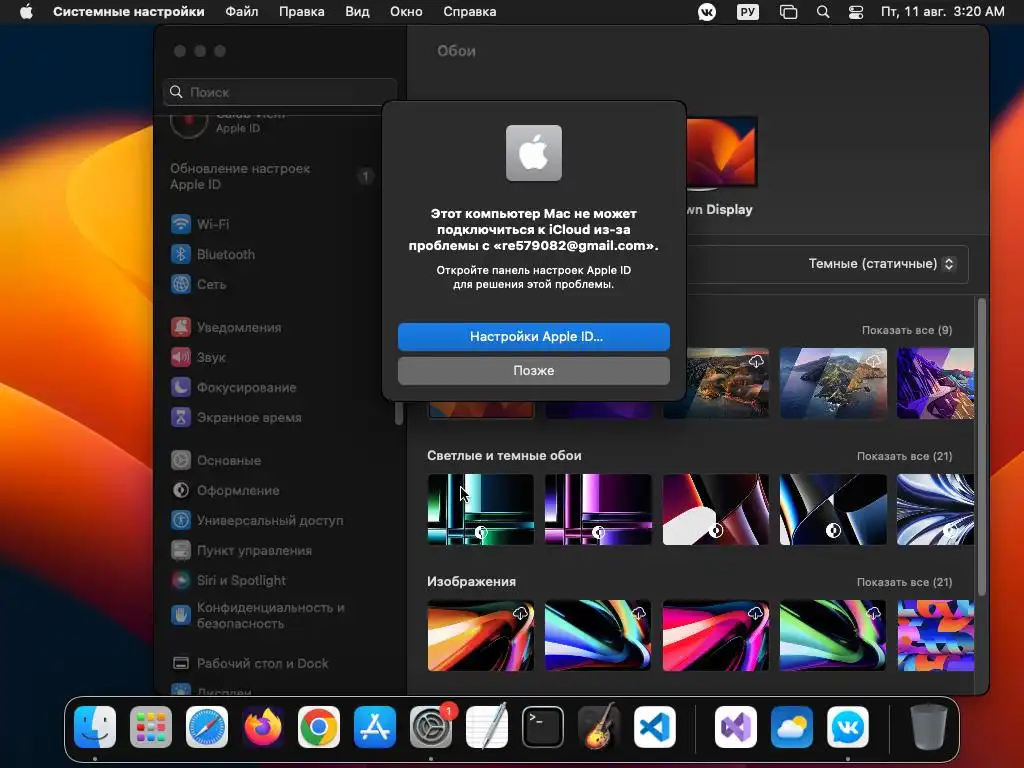
Task: Open Weather app from the Dock
Action: click(792, 727)
